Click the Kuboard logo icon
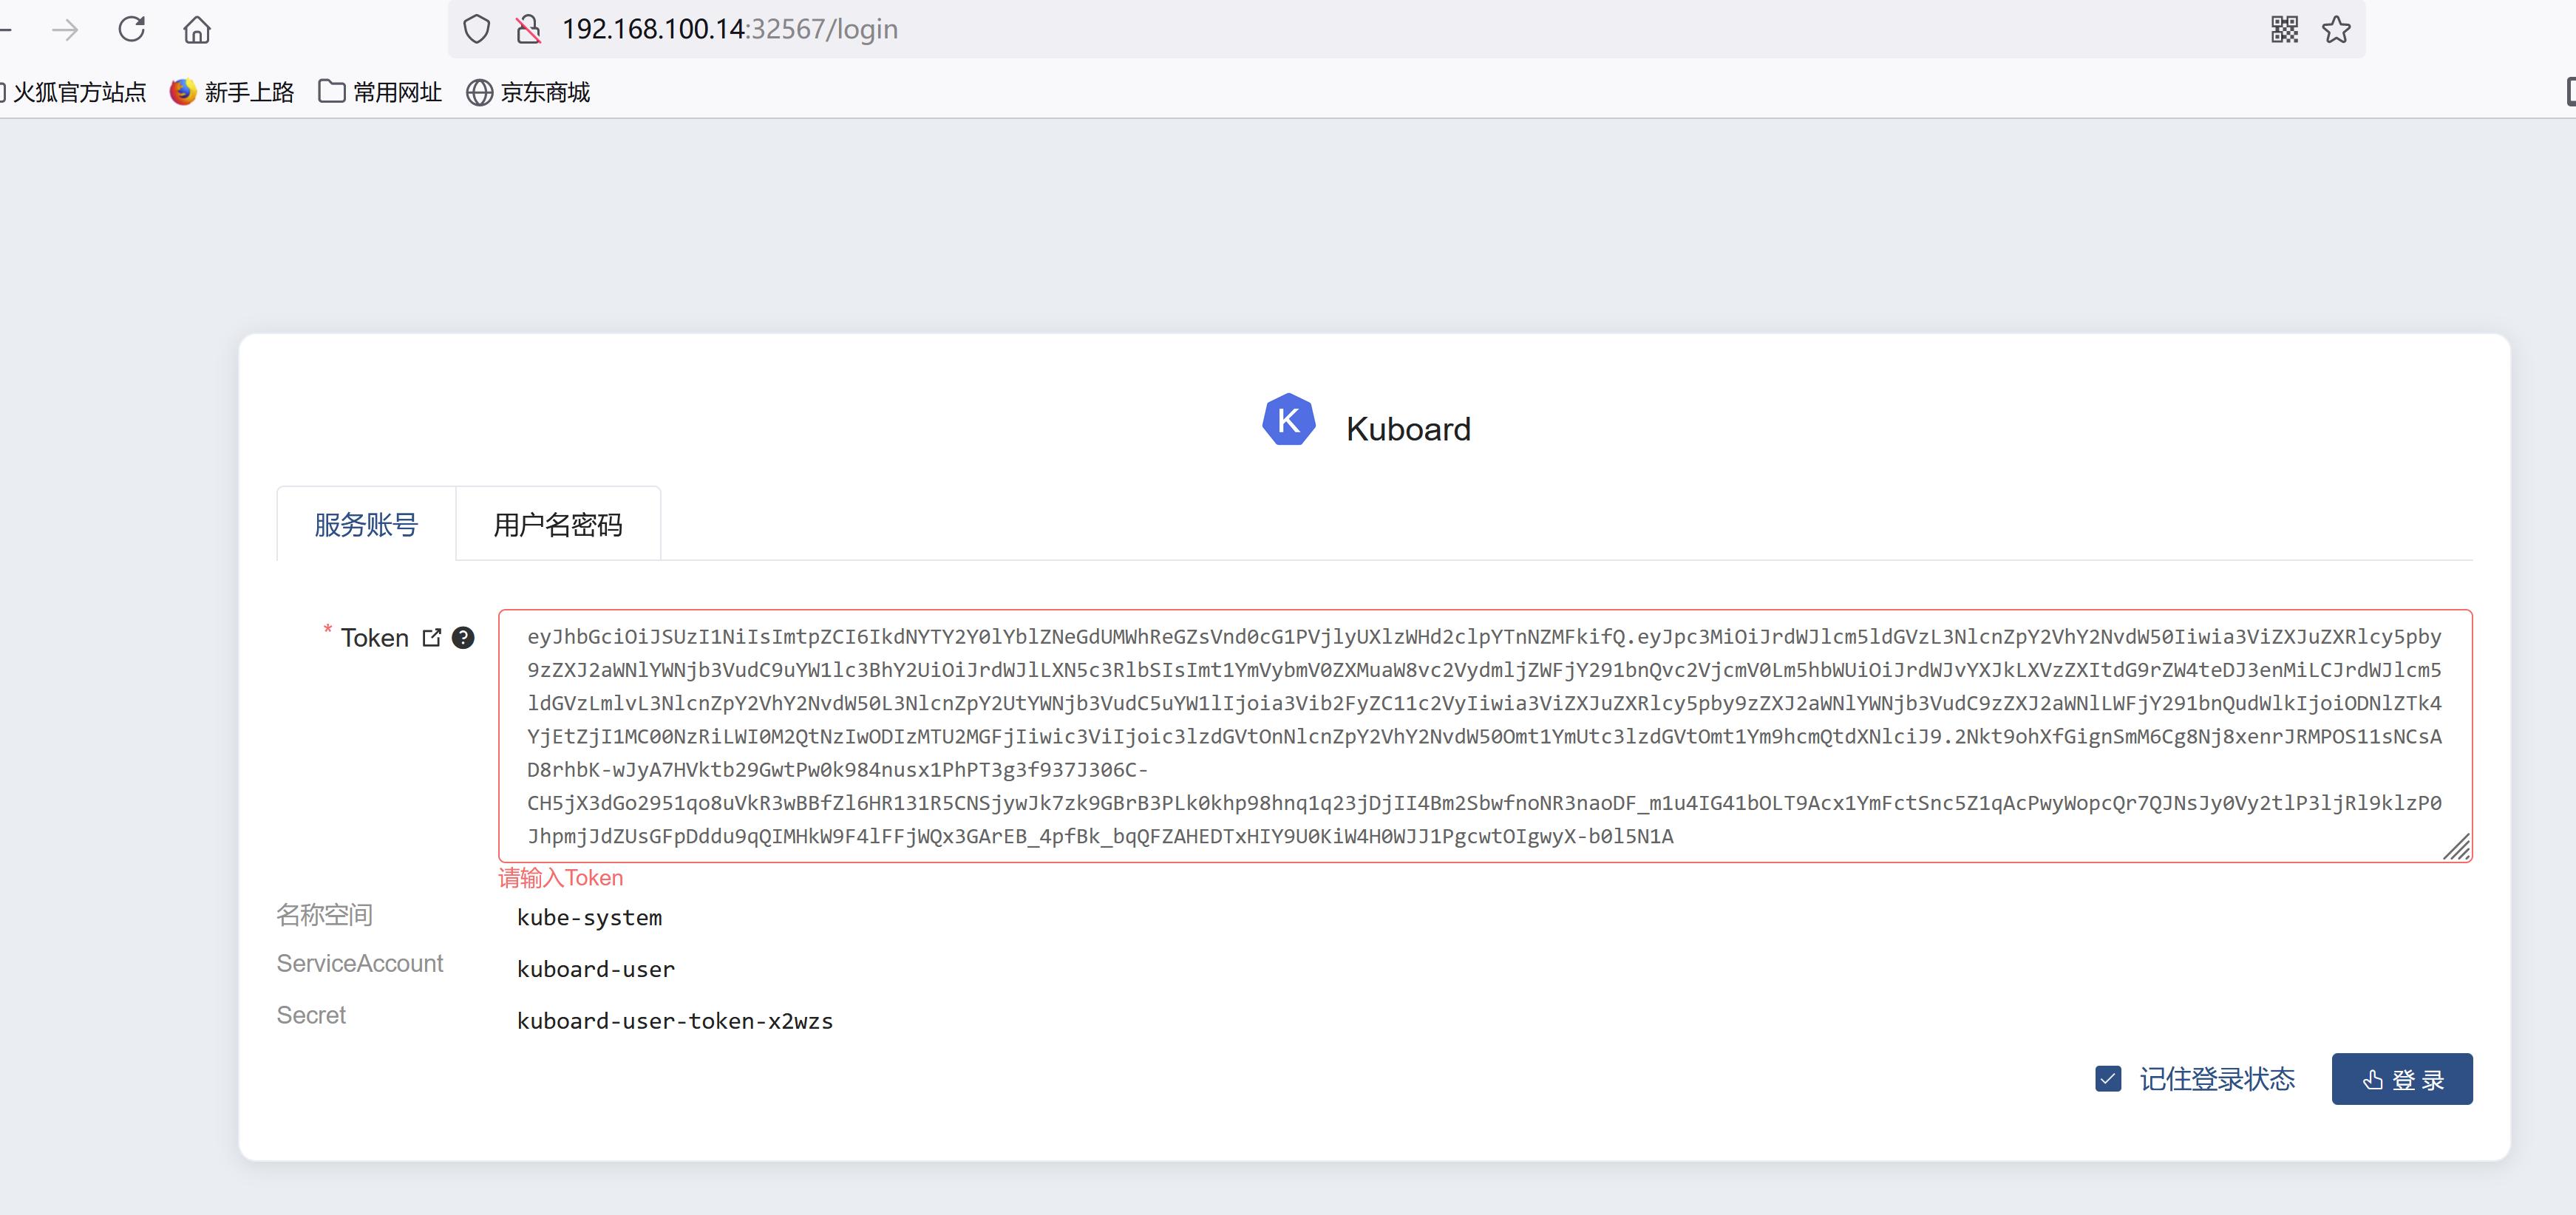2576x1215 pixels. pyautogui.click(x=1288, y=420)
